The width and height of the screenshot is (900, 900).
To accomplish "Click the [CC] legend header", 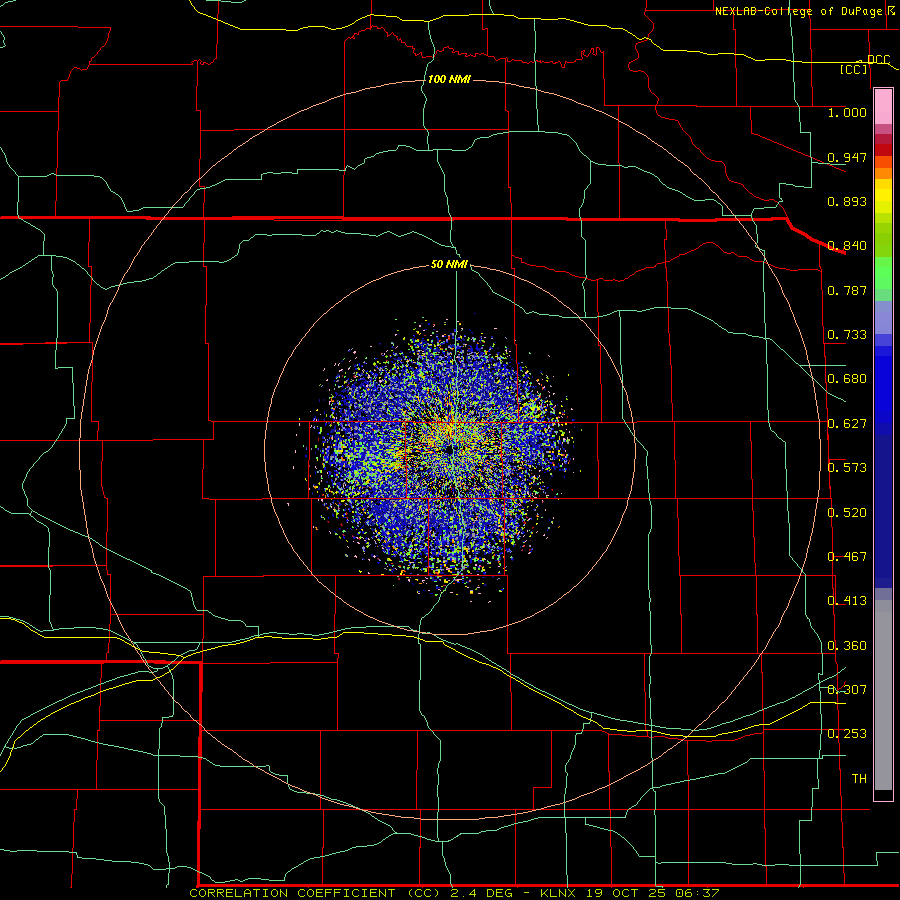I will pyautogui.click(x=854, y=69).
